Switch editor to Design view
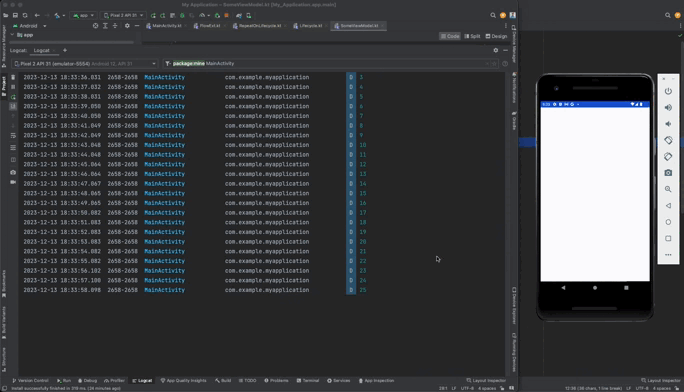The height and width of the screenshot is (392, 684). 496,36
